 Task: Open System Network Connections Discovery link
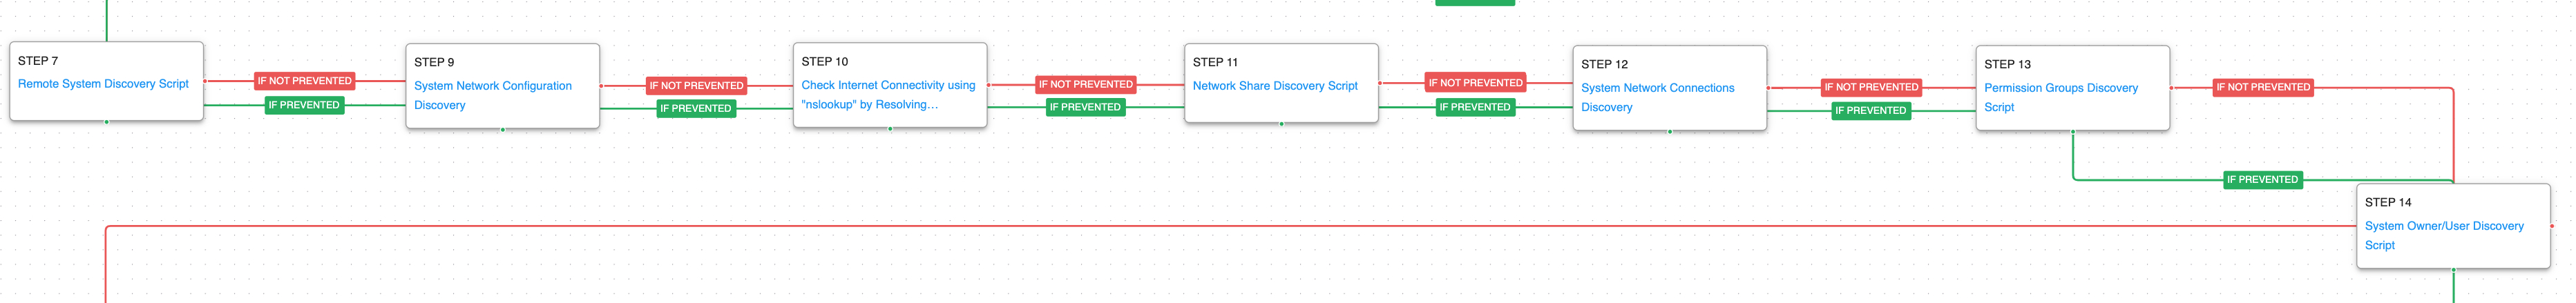[1656, 88]
